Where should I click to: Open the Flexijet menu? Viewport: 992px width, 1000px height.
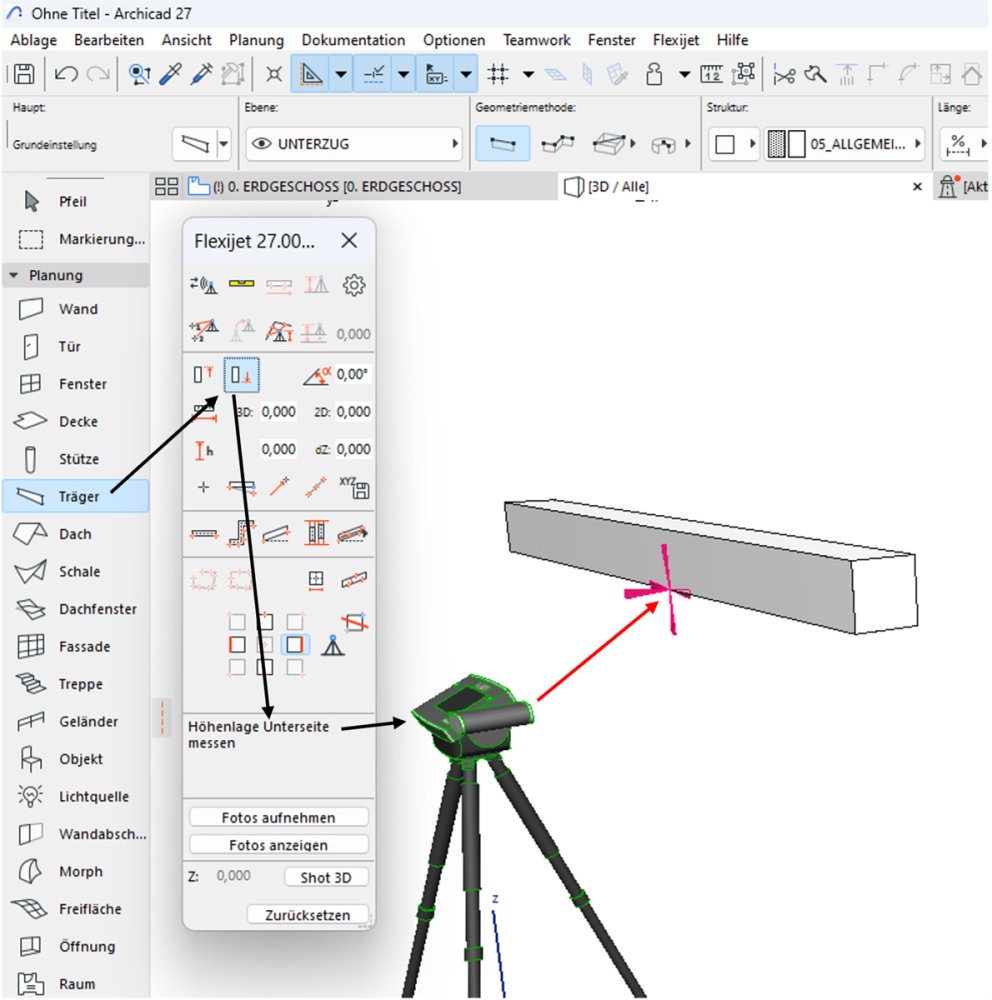tap(676, 40)
